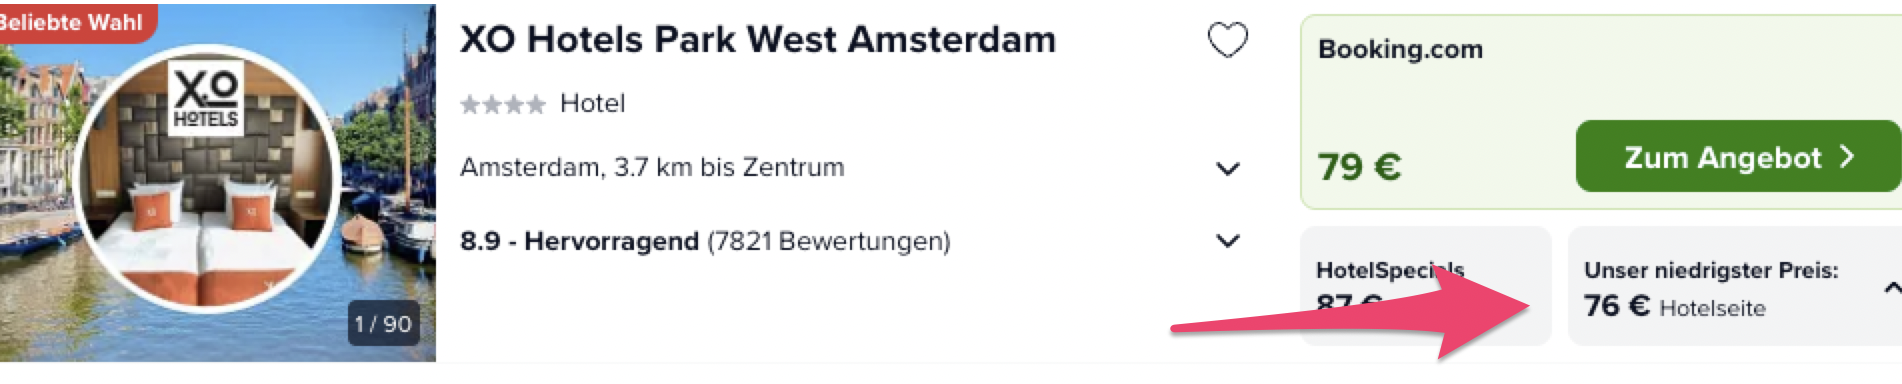
Task: Click Amsterdam, 3.7 km bis Zentrum text
Action: coord(652,167)
